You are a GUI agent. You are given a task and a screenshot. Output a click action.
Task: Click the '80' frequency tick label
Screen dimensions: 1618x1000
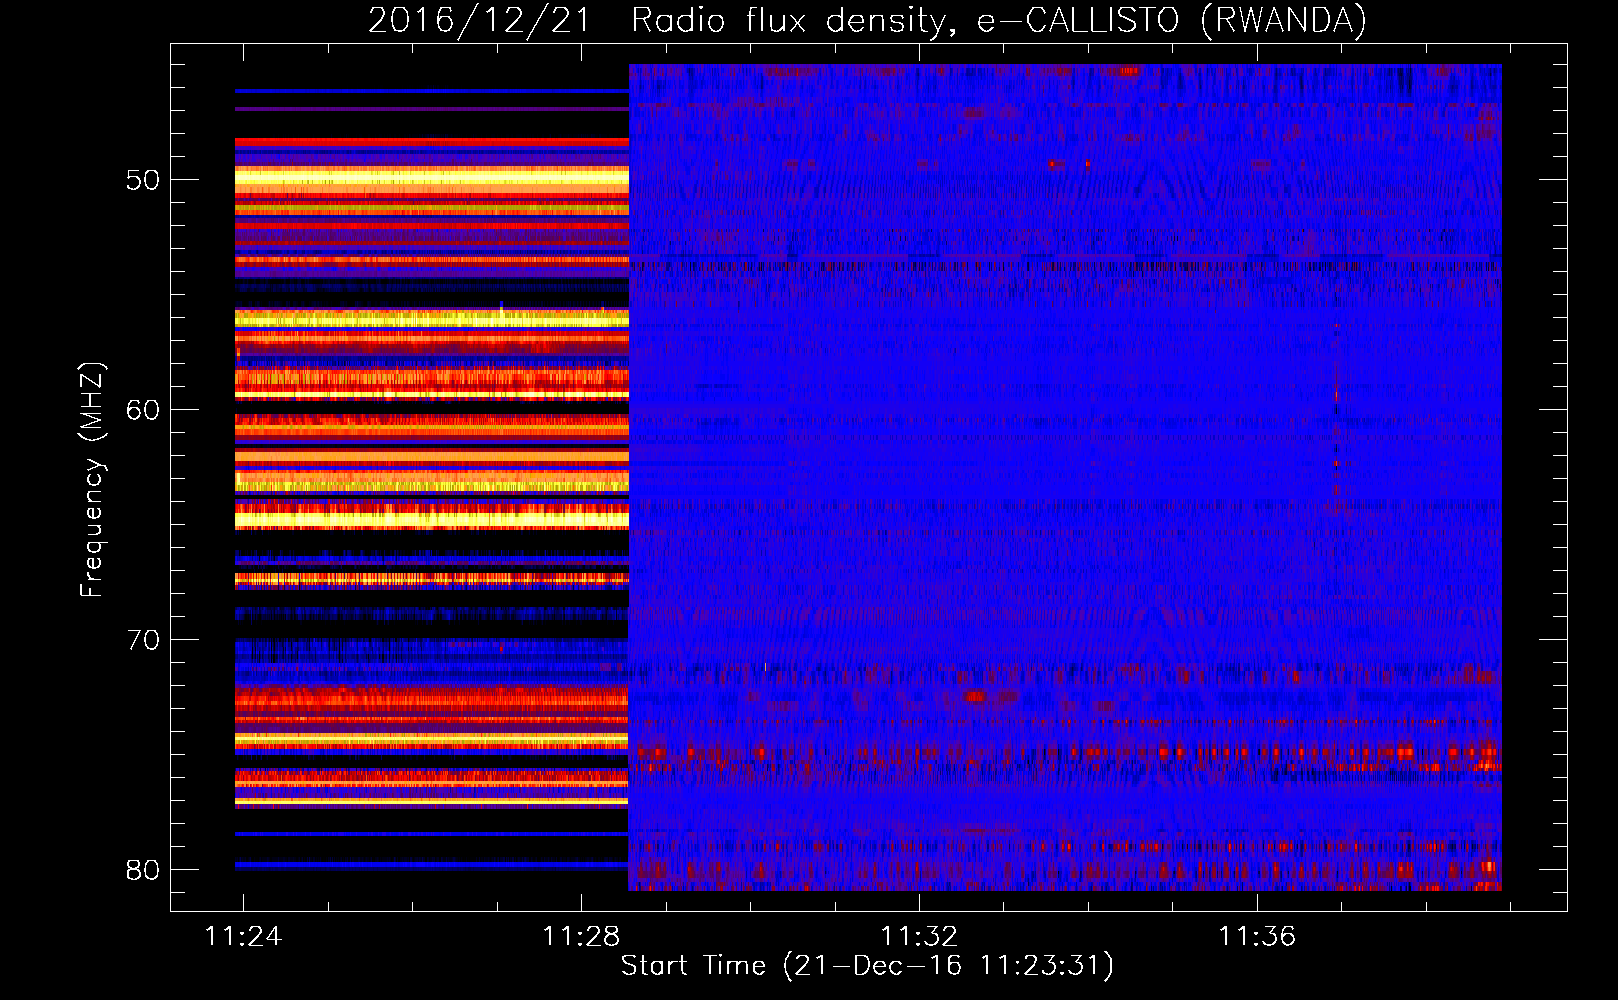(x=143, y=870)
